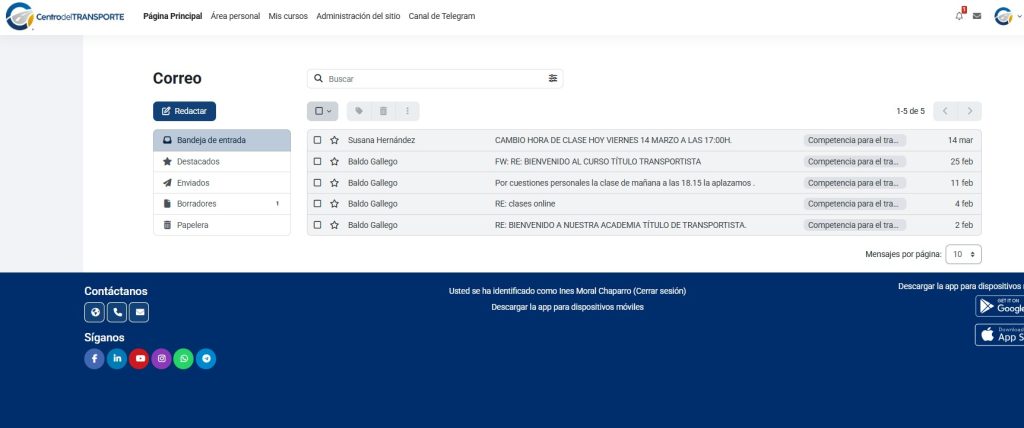Check the Susana Hernández message checkbox
The image size is (1024, 428).
point(317,140)
